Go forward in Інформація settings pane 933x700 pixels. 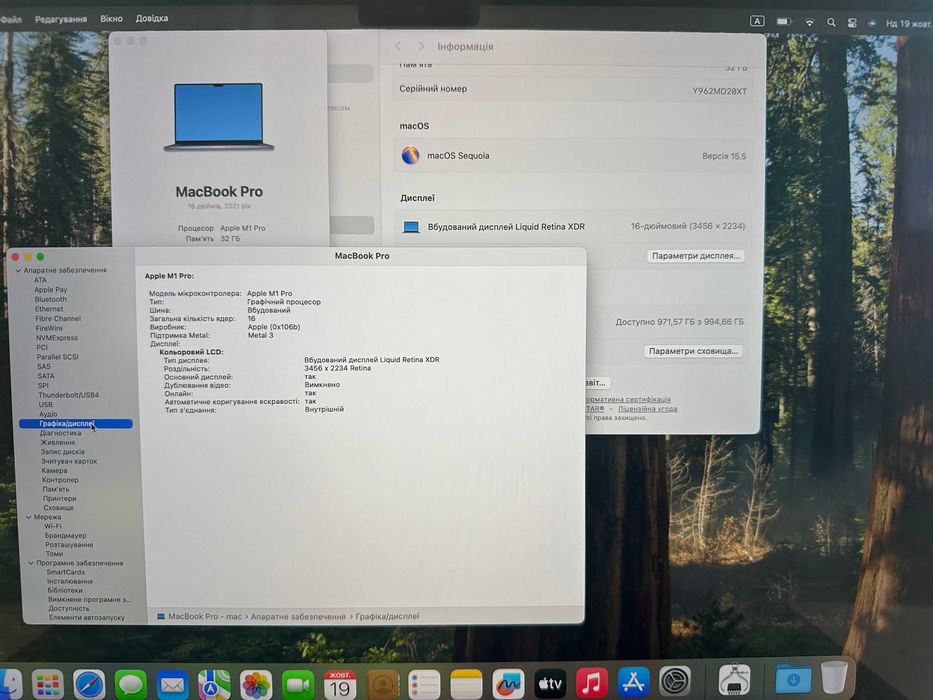tap(421, 46)
